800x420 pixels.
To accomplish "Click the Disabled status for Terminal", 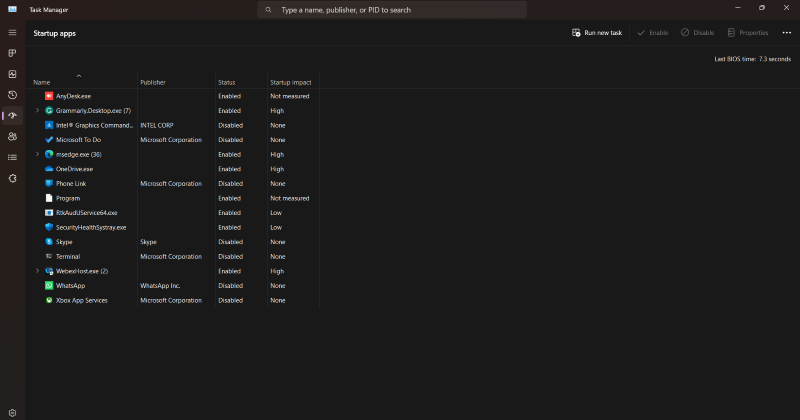I will (231, 256).
